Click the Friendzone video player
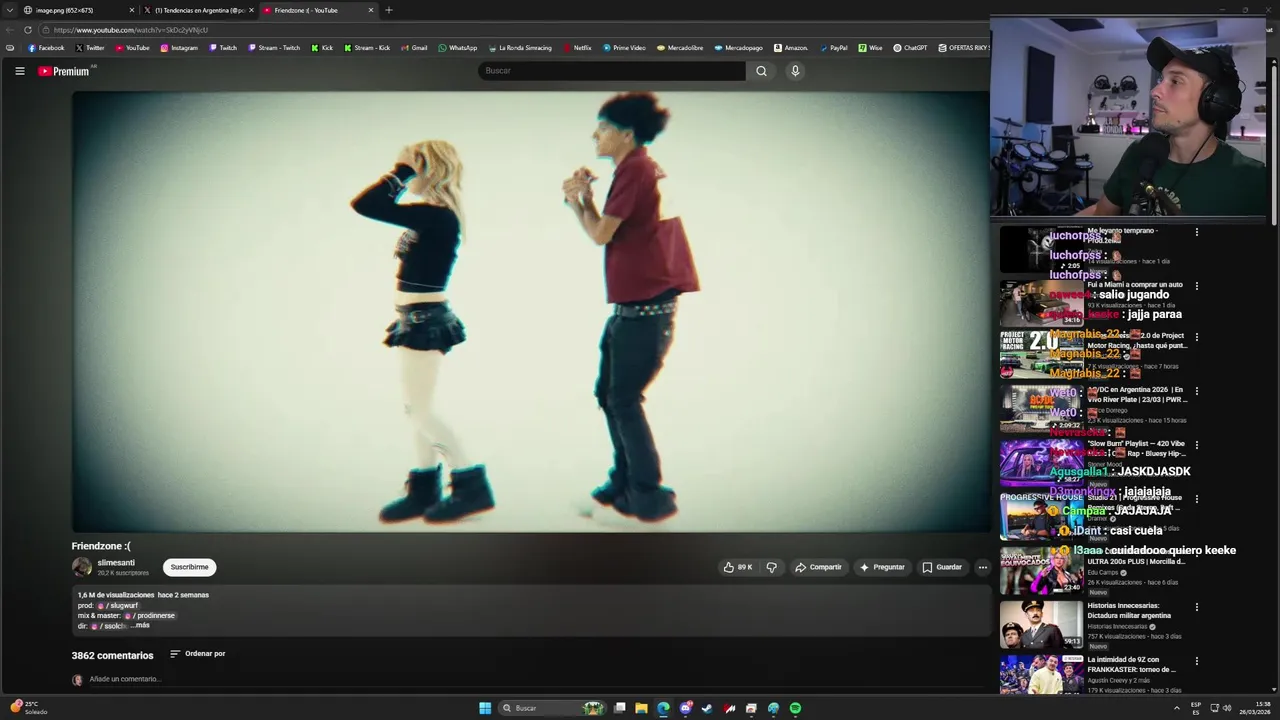 click(531, 312)
